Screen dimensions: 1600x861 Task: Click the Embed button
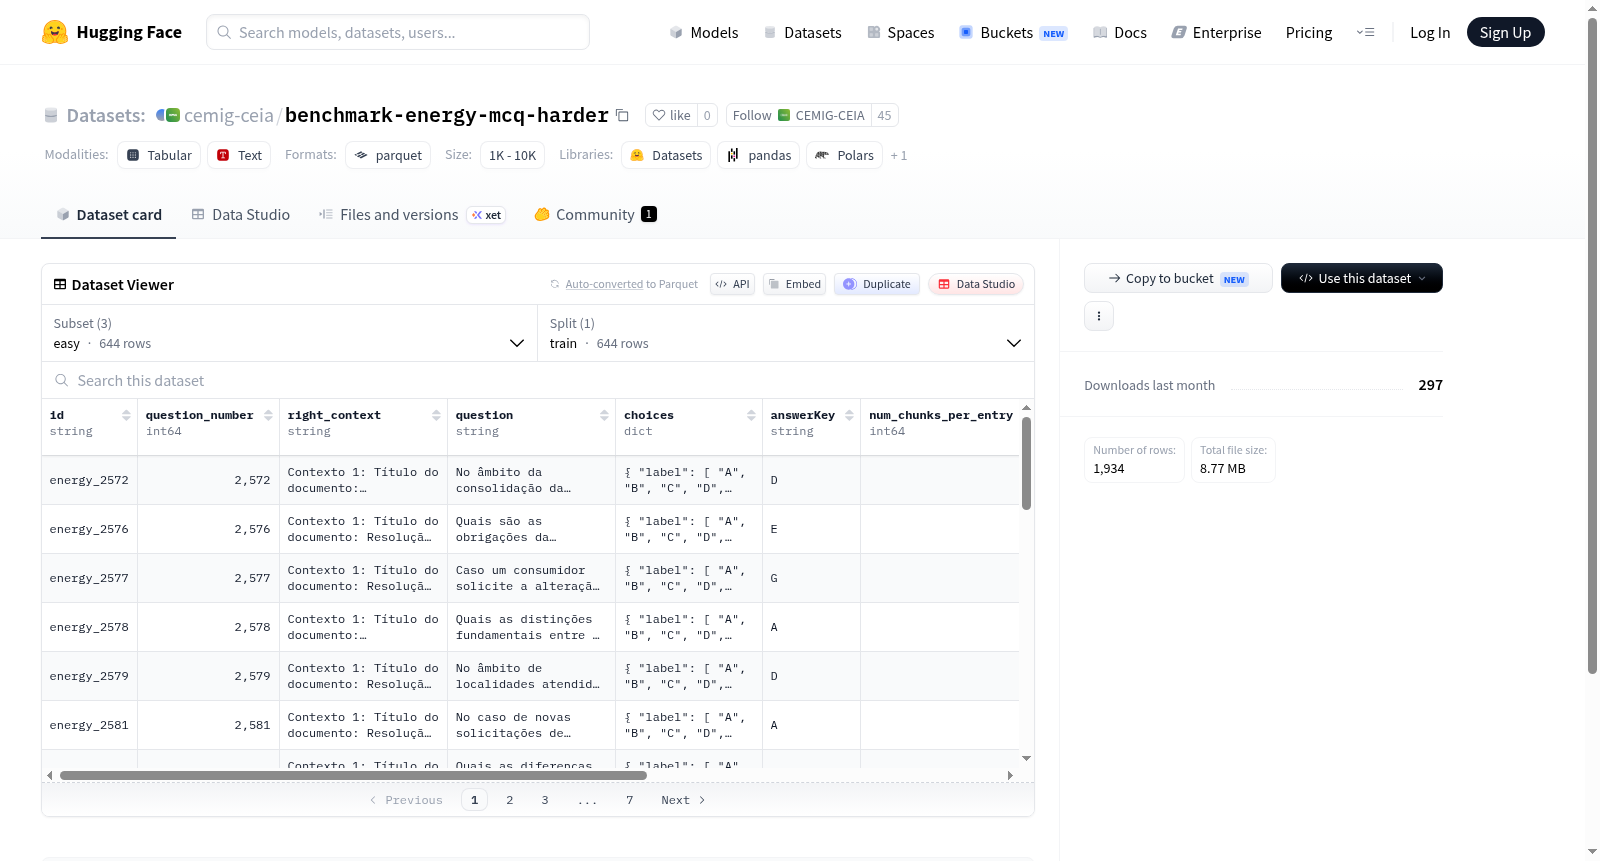pyautogui.click(x=794, y=284)
